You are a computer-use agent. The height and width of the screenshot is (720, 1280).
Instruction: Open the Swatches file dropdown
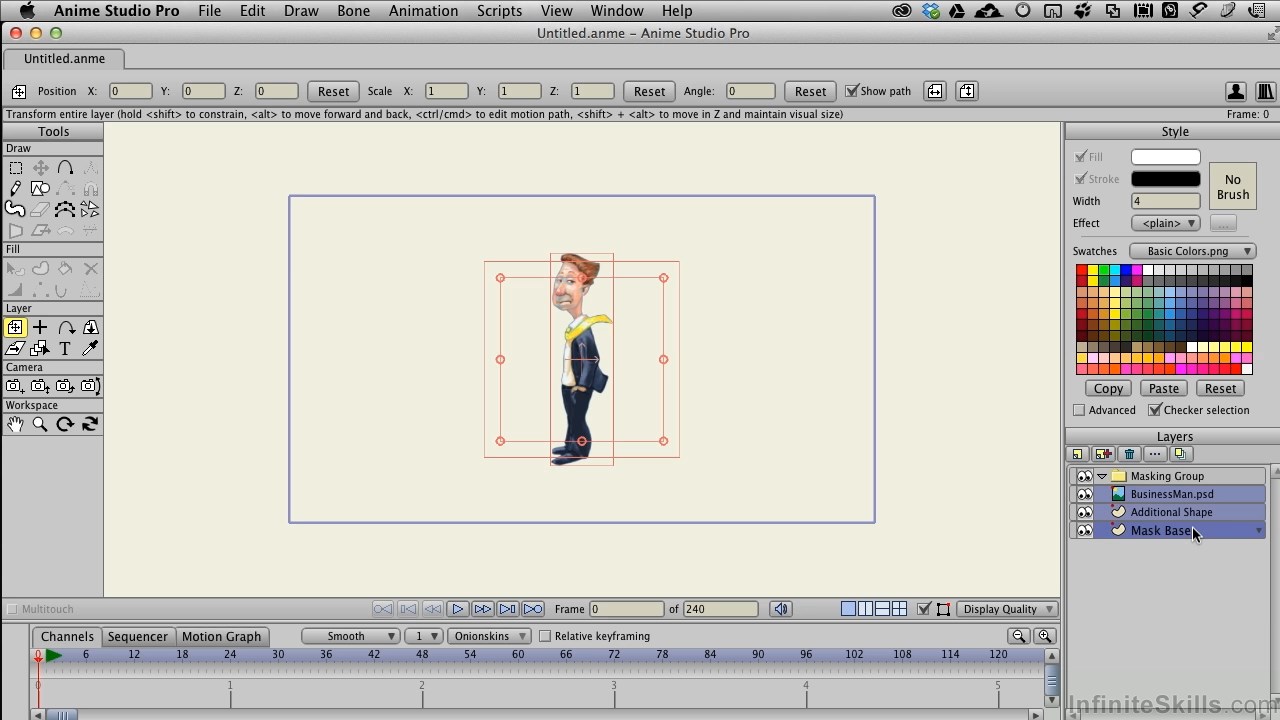click(x=1192, y=251)
